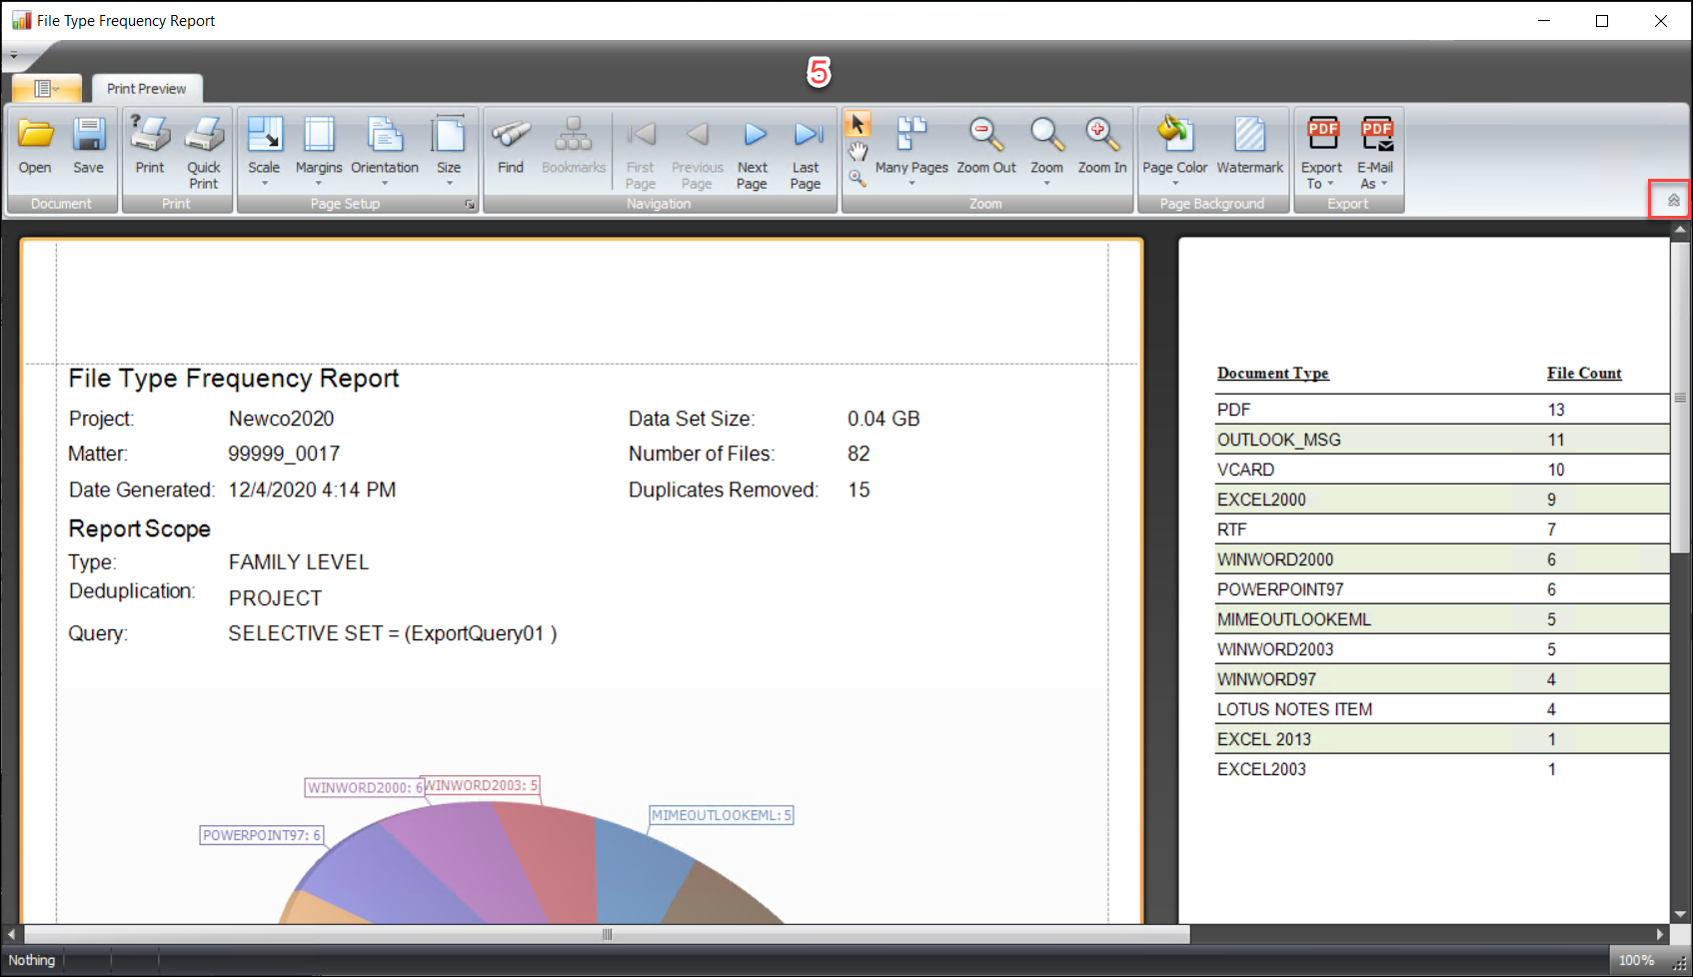Click the horizontal scrollbar left arrow
1693x977 pixels.
click(x=11, y=934)
